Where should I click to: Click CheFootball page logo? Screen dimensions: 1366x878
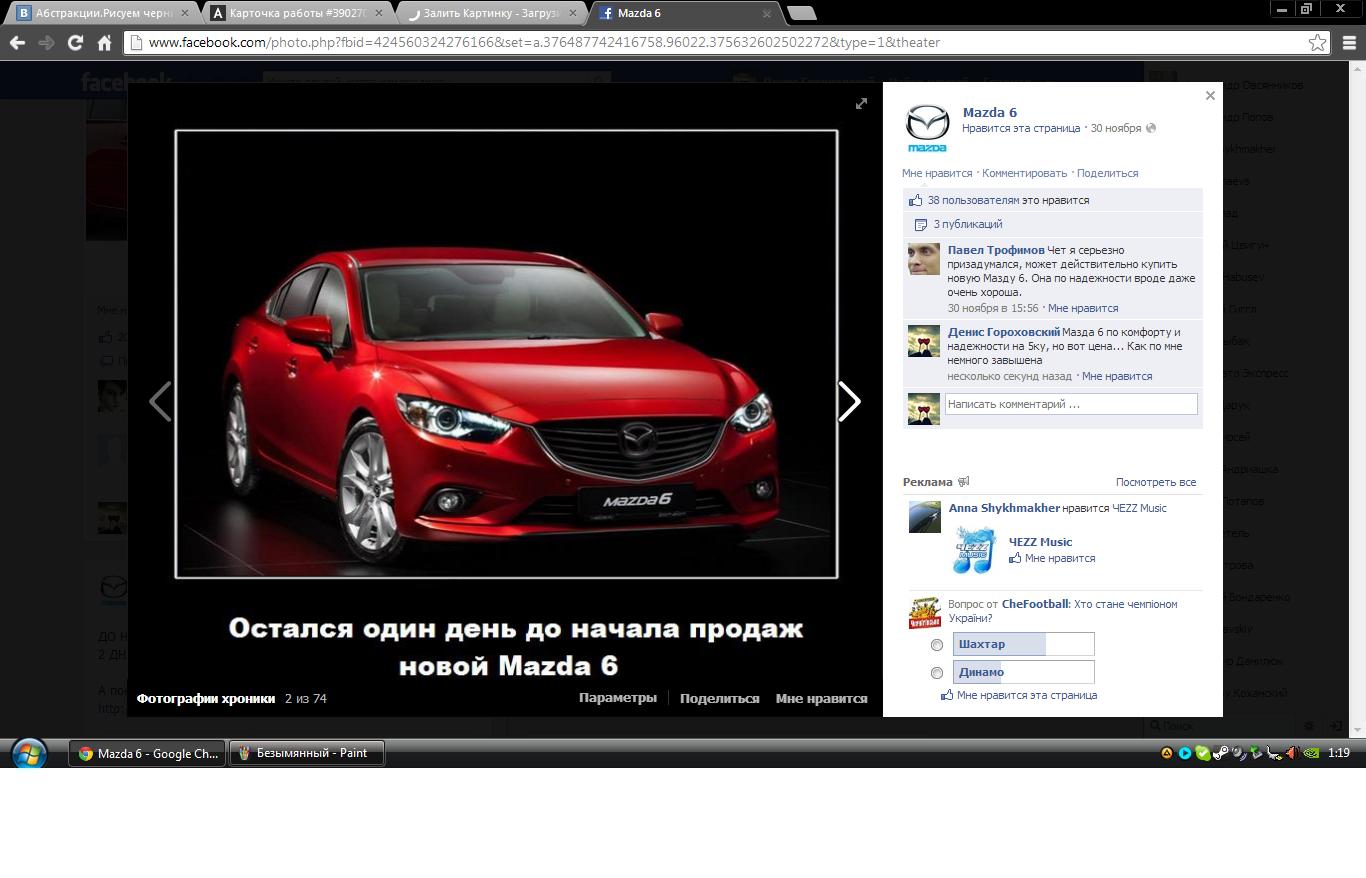point(924,612)
